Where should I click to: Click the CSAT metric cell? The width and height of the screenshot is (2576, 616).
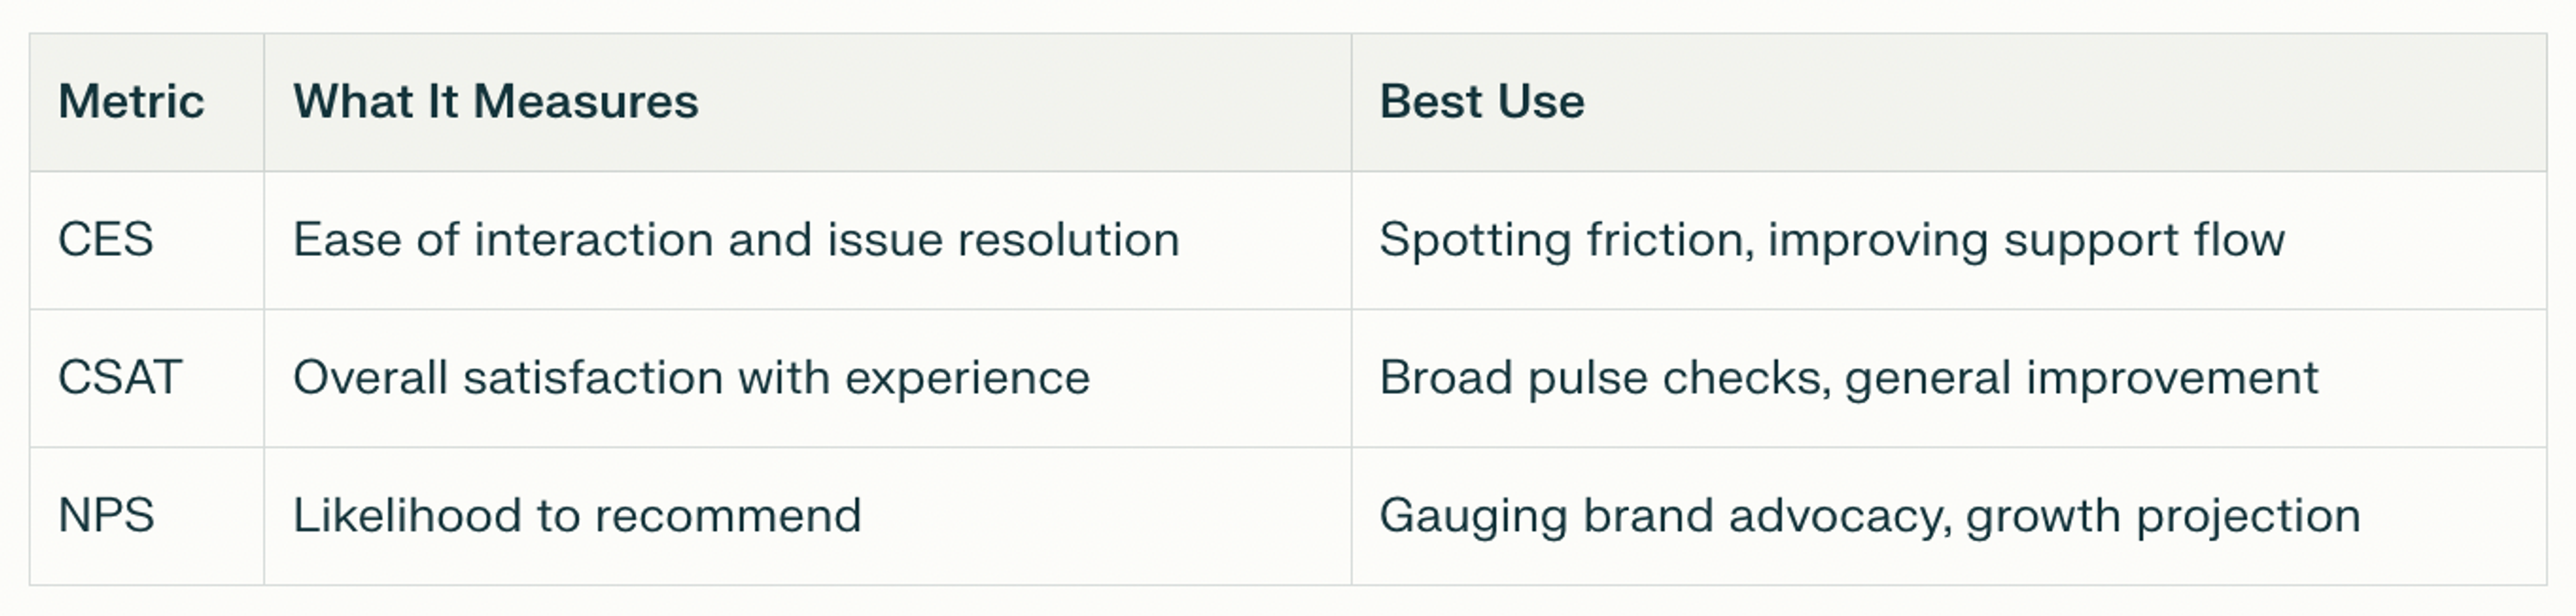(x=147, y=378)
